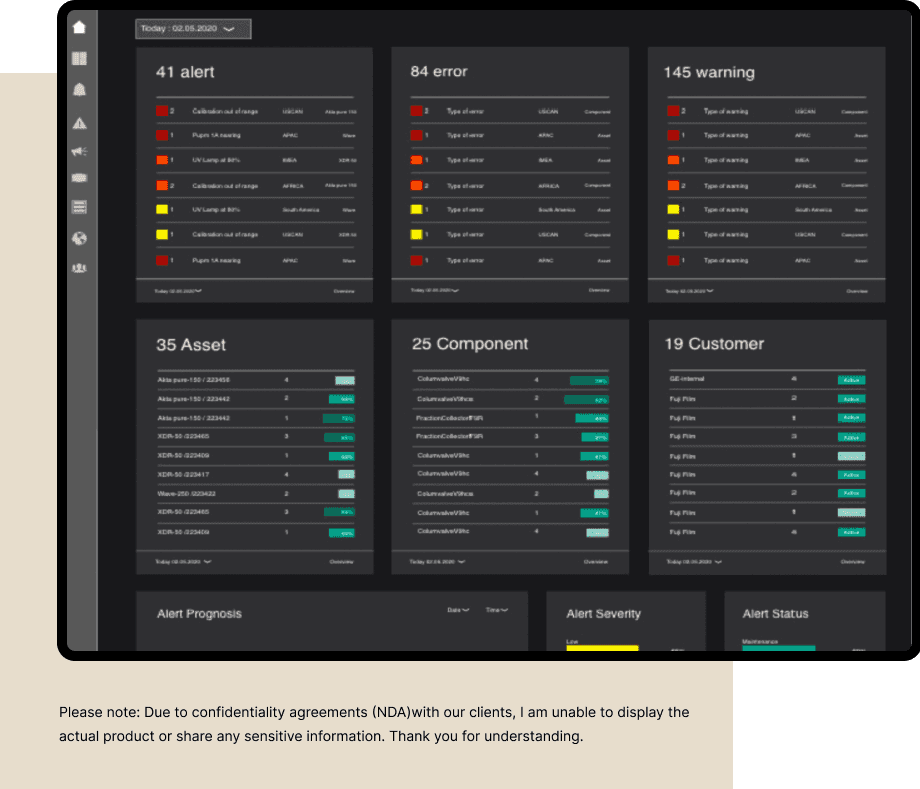
Task: Go to the Home icon in the sidebar
Action: [x=79, y=27]
